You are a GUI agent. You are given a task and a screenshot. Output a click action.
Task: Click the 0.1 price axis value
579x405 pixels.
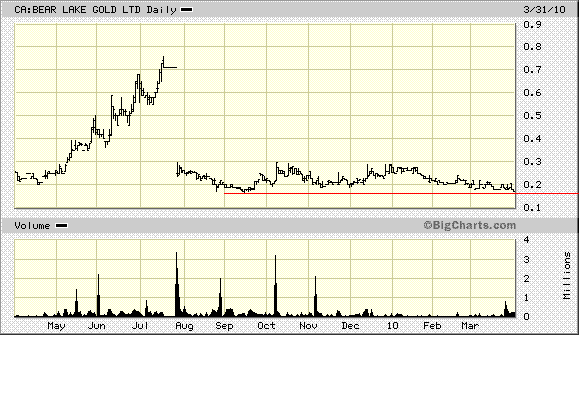coord(532,208)
